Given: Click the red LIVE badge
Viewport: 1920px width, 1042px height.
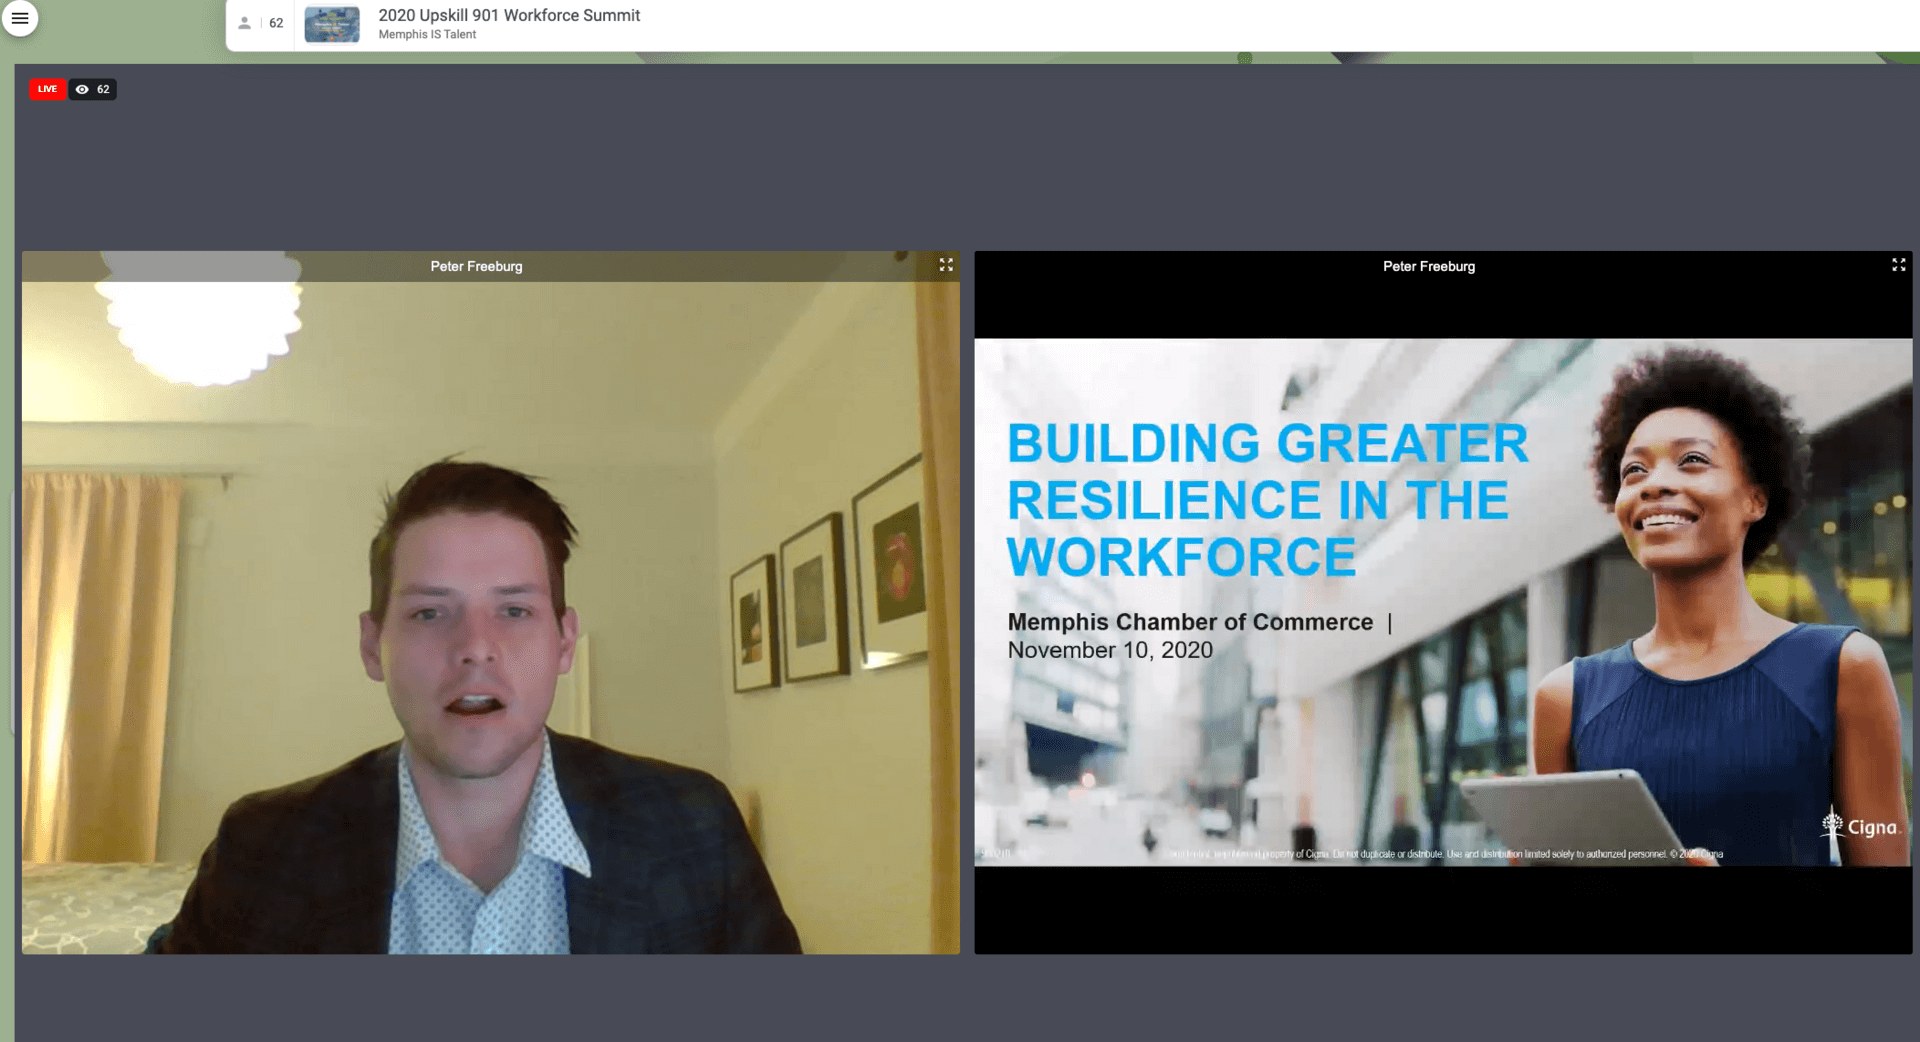Looking at the screenshot, I should click(47, 89).
